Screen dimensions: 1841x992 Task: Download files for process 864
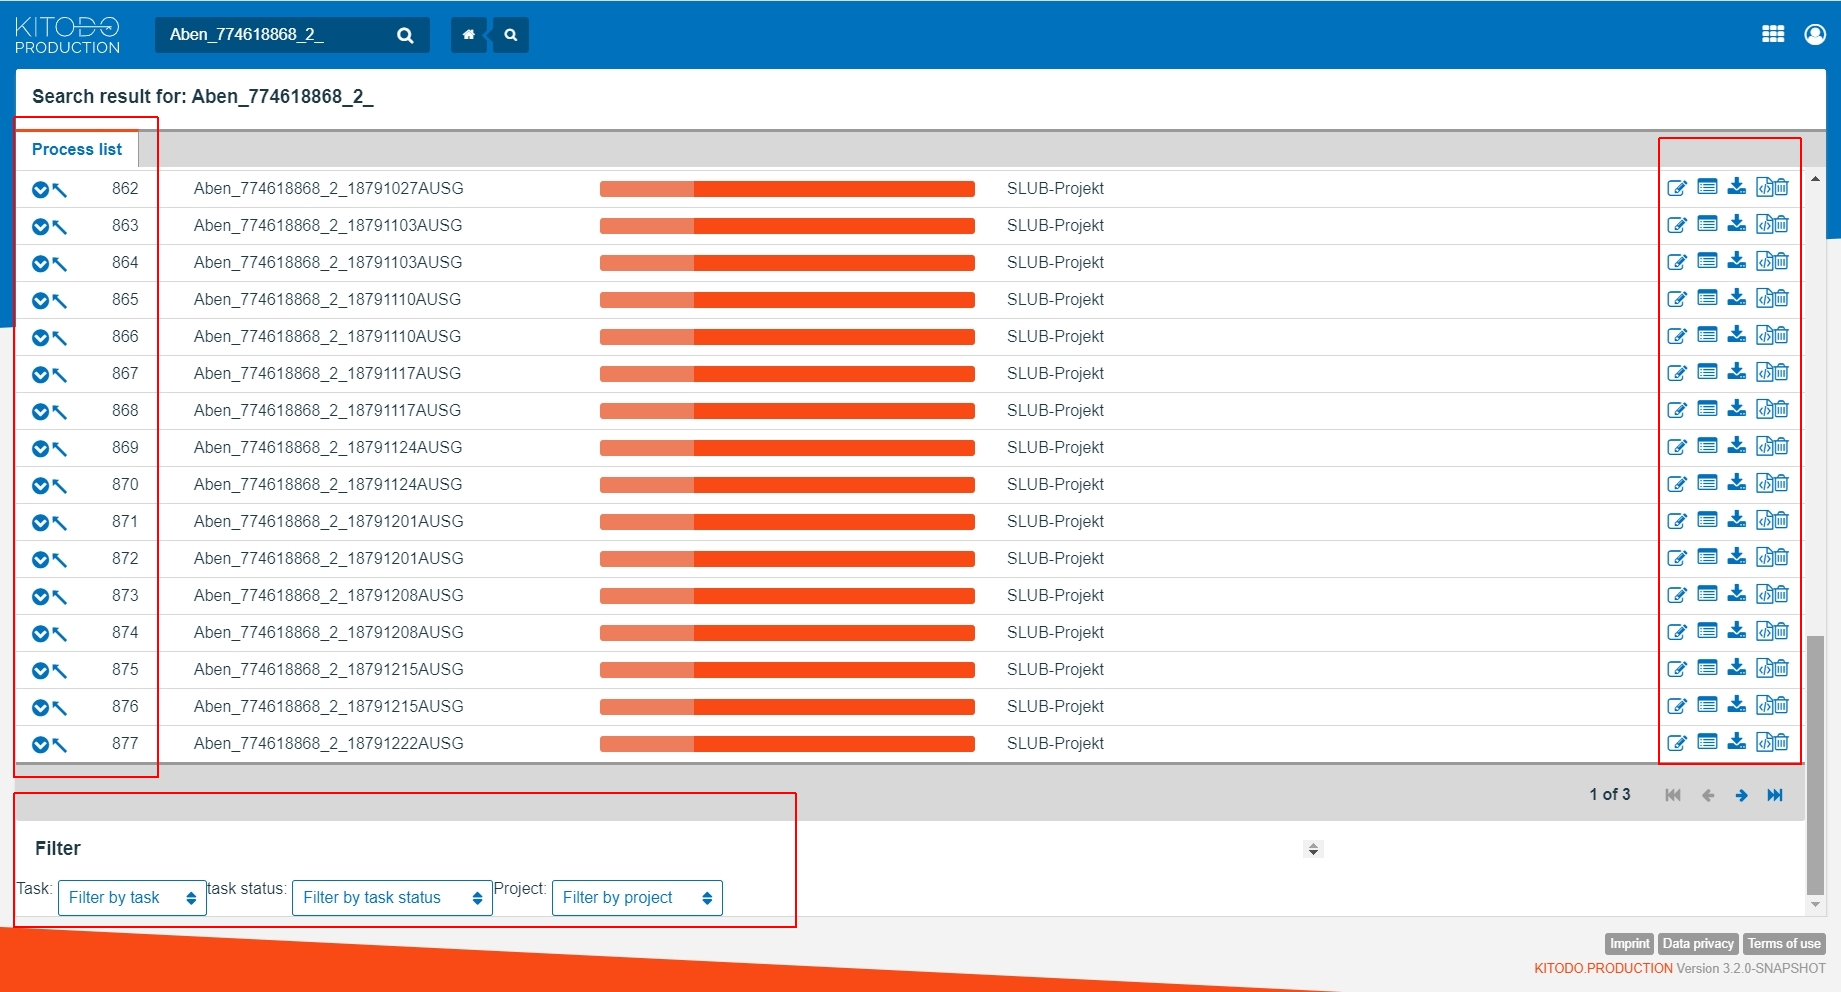pos(1737,262)
